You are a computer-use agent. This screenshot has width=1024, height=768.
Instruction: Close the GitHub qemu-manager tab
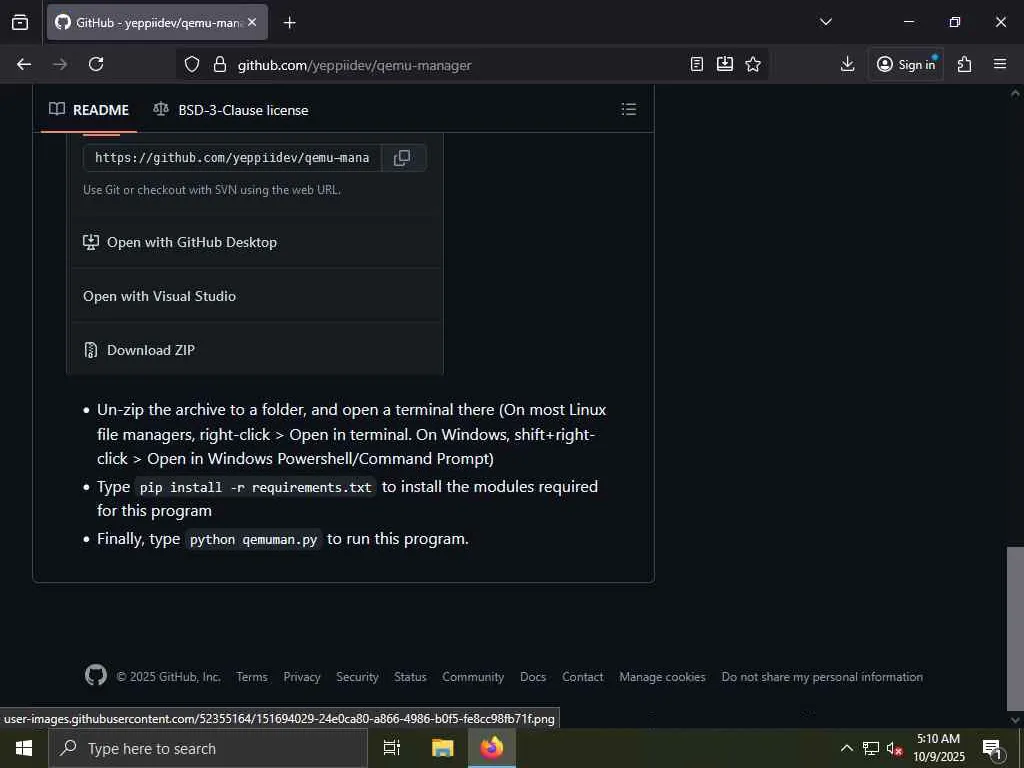click(x=252, y=22)
